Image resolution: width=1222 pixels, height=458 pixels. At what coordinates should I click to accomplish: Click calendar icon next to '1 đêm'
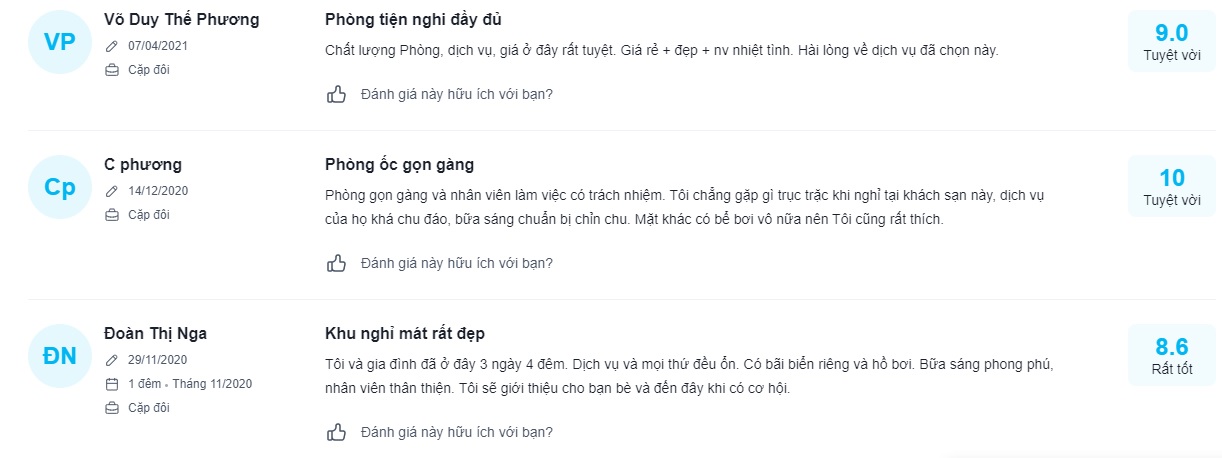pyautogui.click(x=112, y=384)
